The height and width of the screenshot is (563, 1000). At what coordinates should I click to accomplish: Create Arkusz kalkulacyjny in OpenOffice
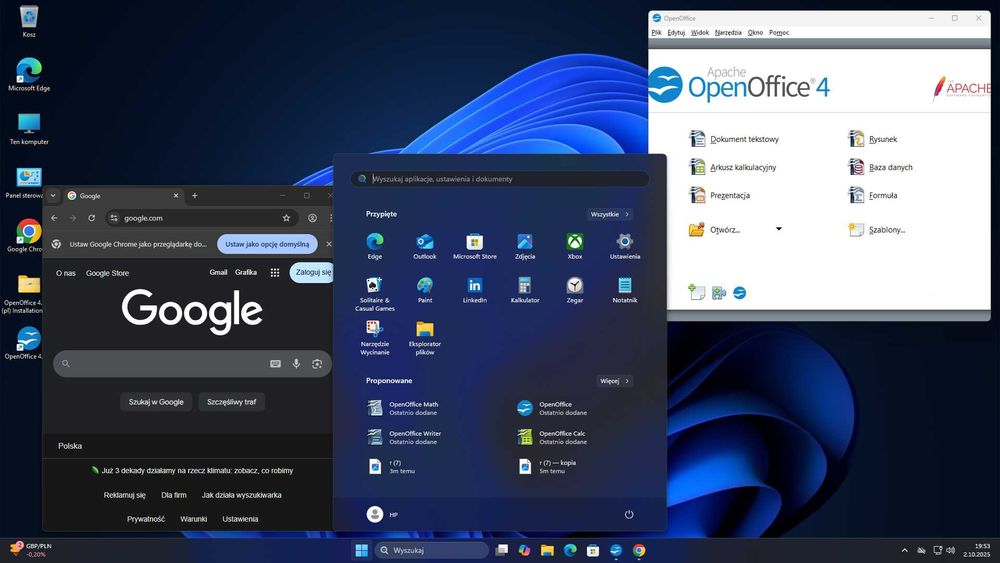[x=733, y=167]
